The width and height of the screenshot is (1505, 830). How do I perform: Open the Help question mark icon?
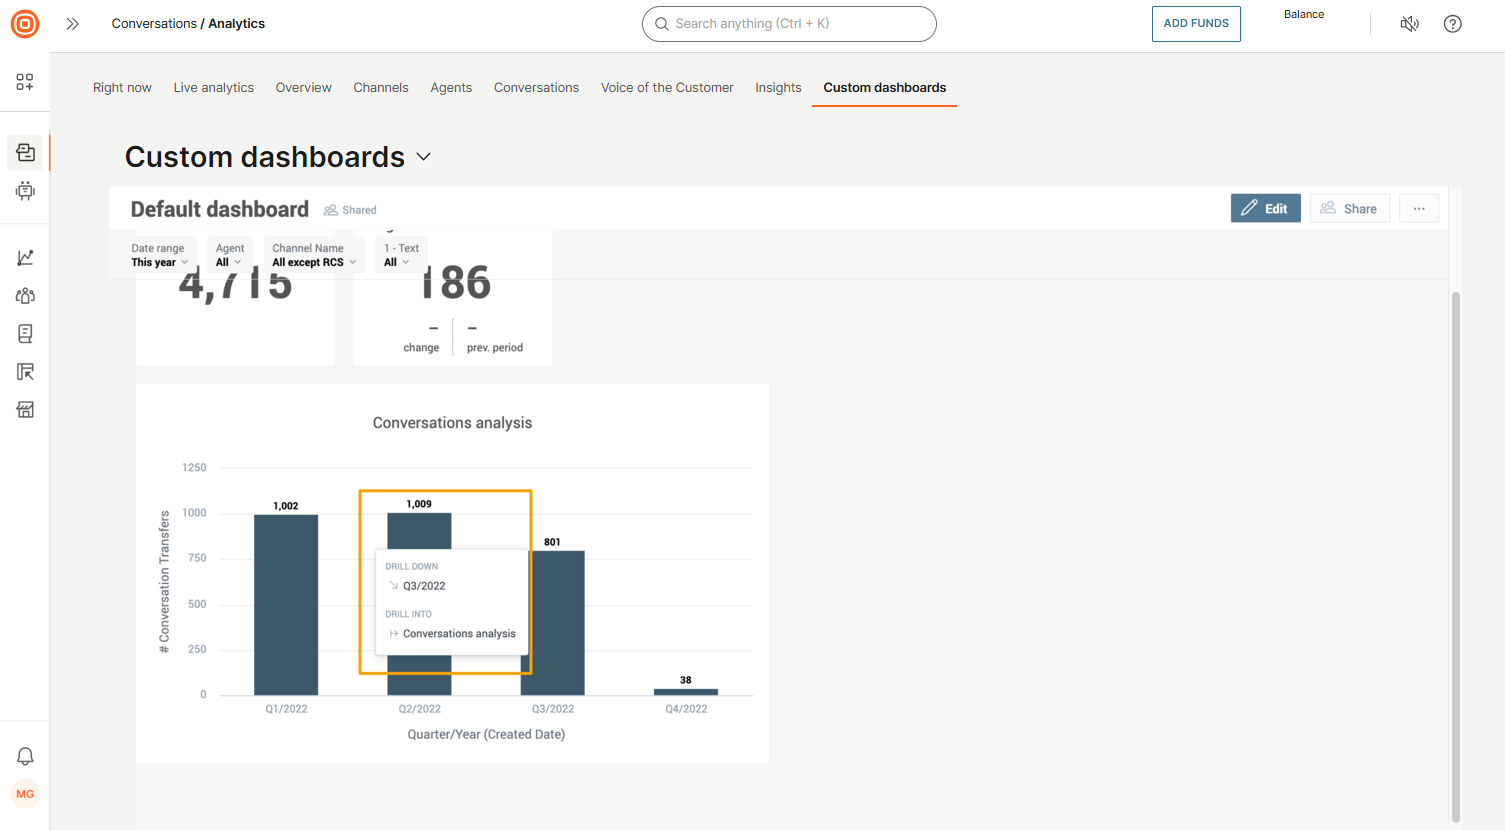point(1452,23)
